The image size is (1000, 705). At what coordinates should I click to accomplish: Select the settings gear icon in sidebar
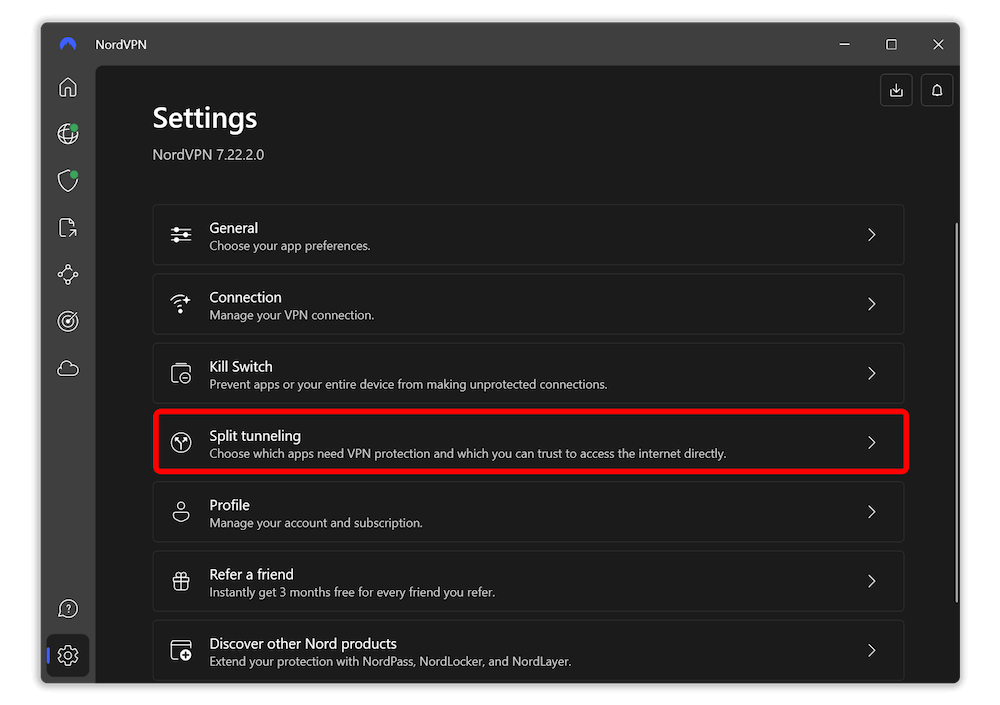68,655
